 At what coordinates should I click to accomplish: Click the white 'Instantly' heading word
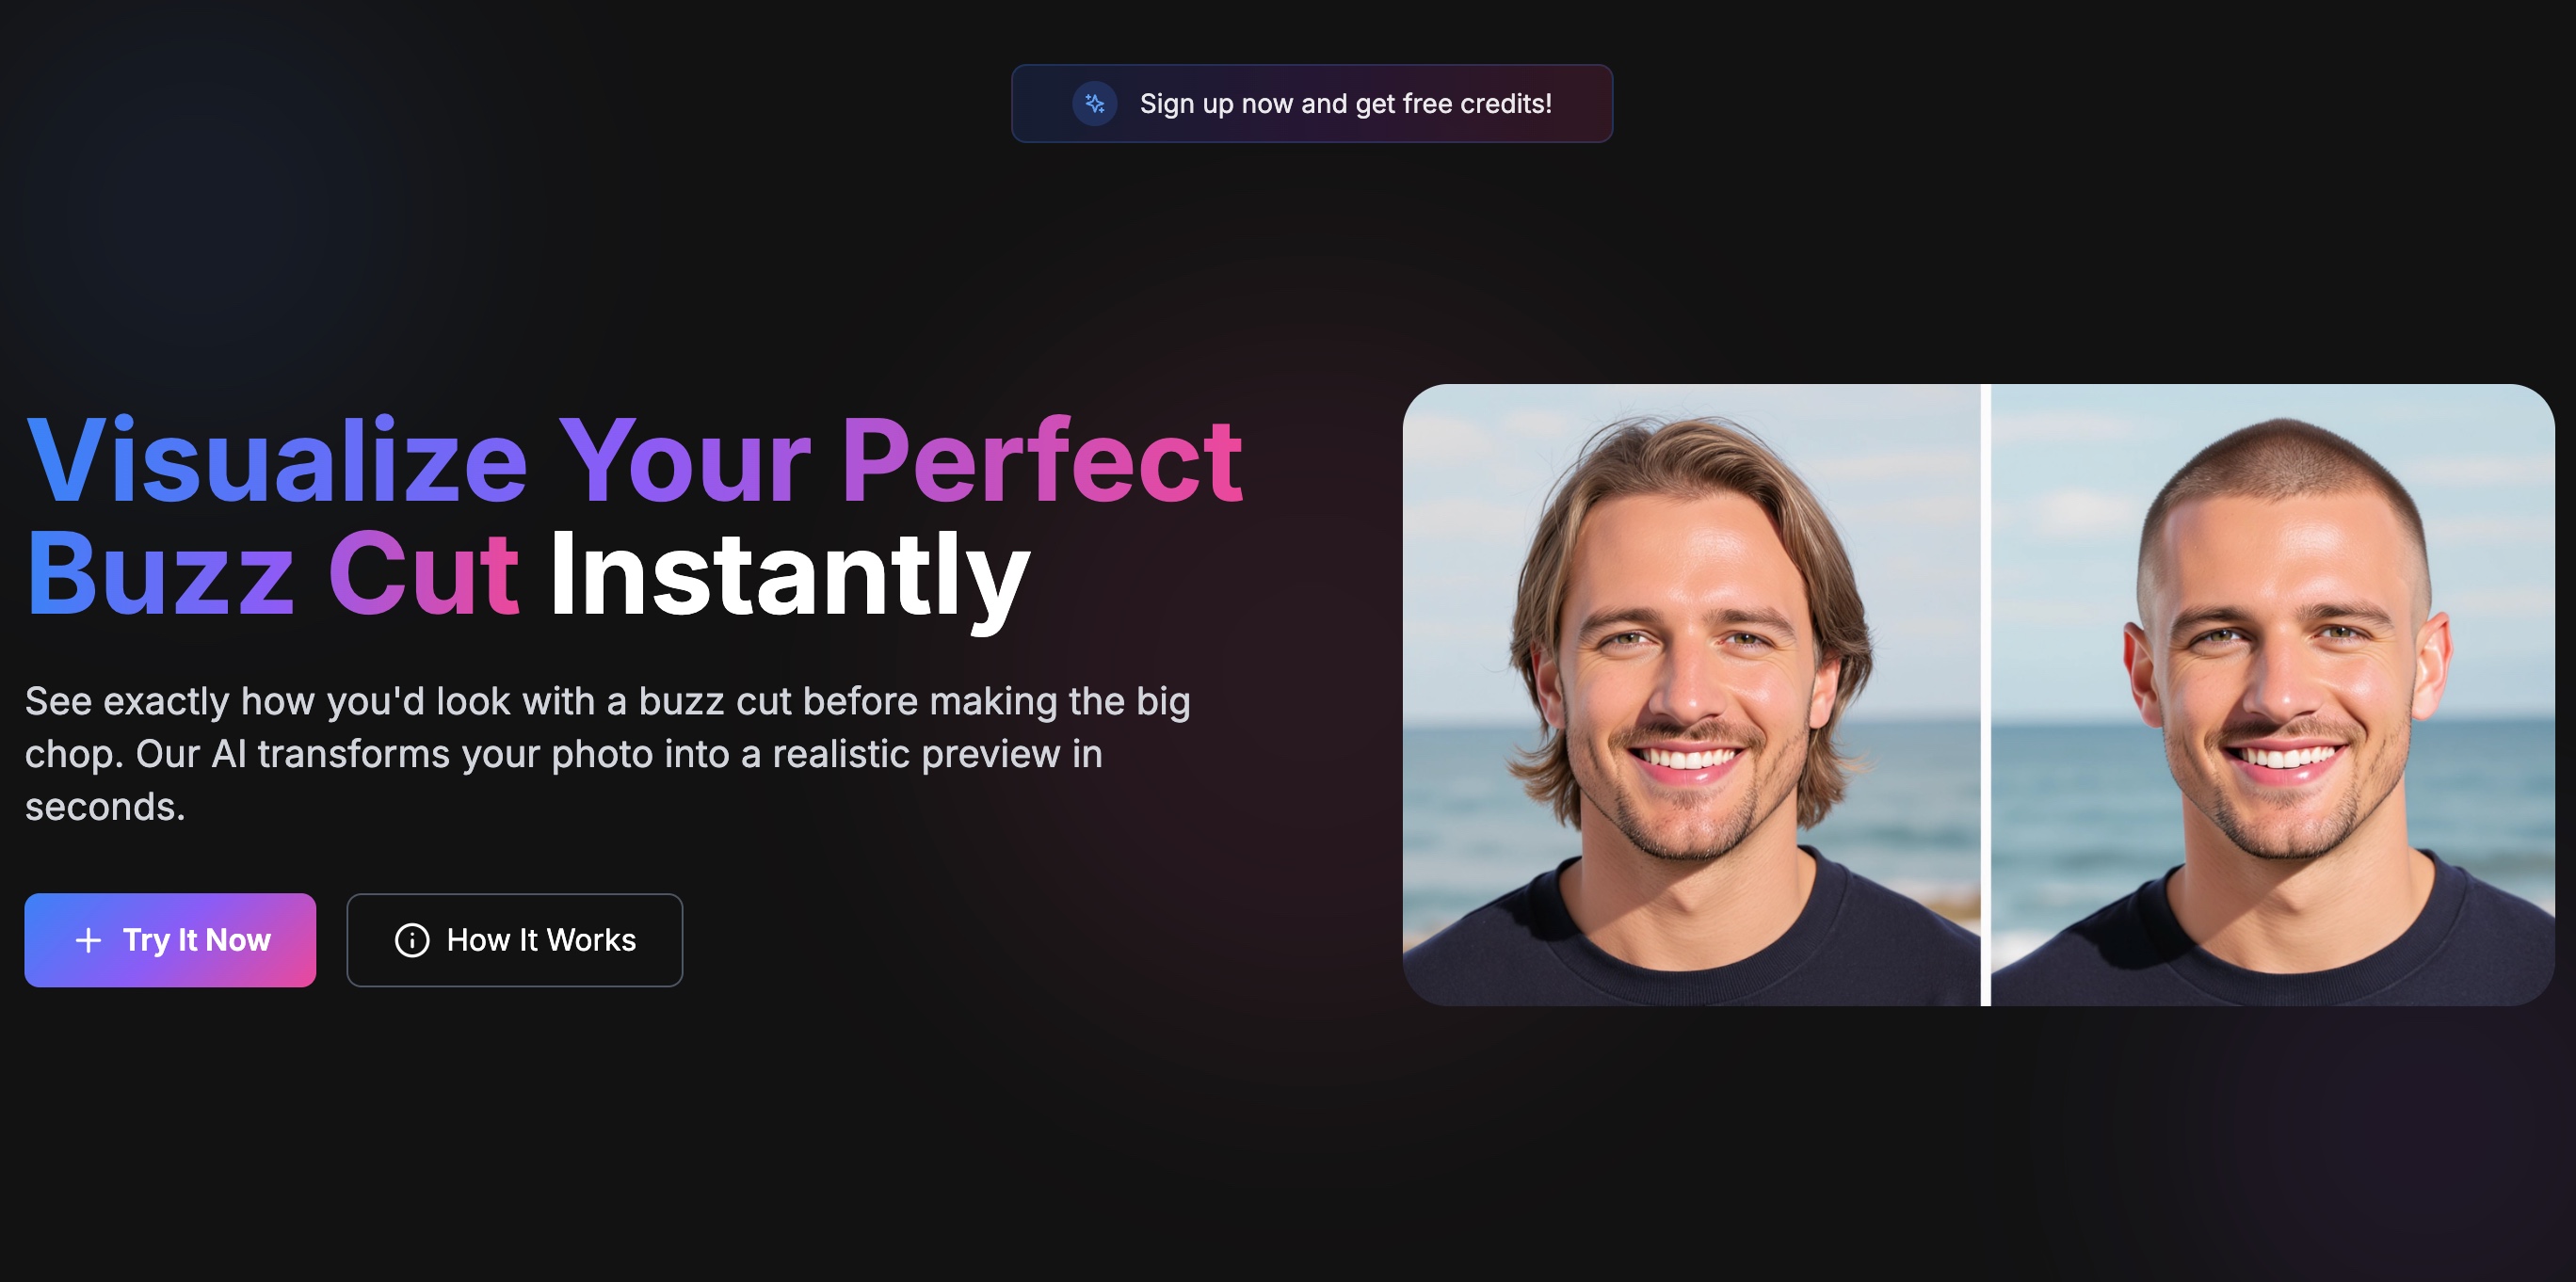[x=790, y=578]
